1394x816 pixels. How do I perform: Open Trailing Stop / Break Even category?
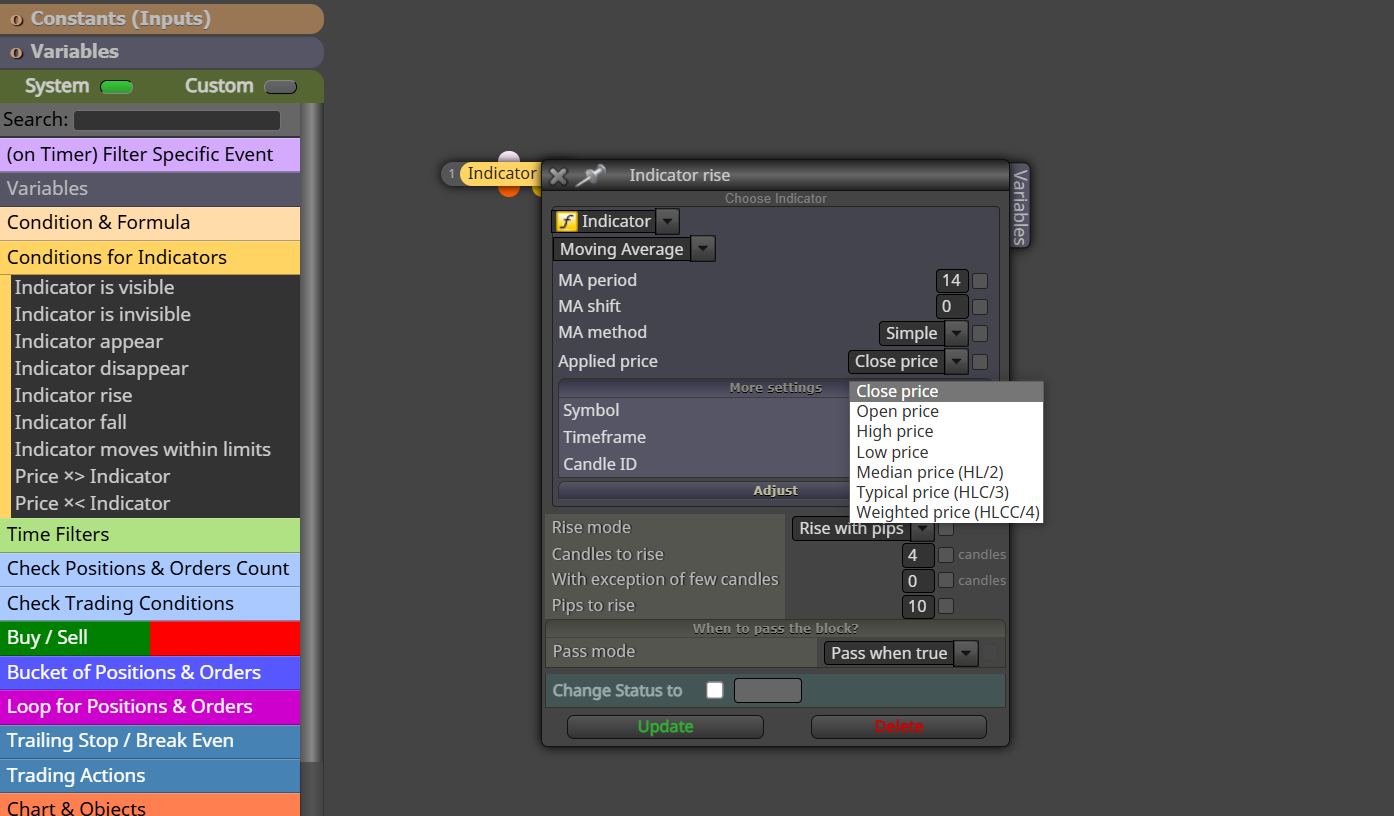coord(150,740)
